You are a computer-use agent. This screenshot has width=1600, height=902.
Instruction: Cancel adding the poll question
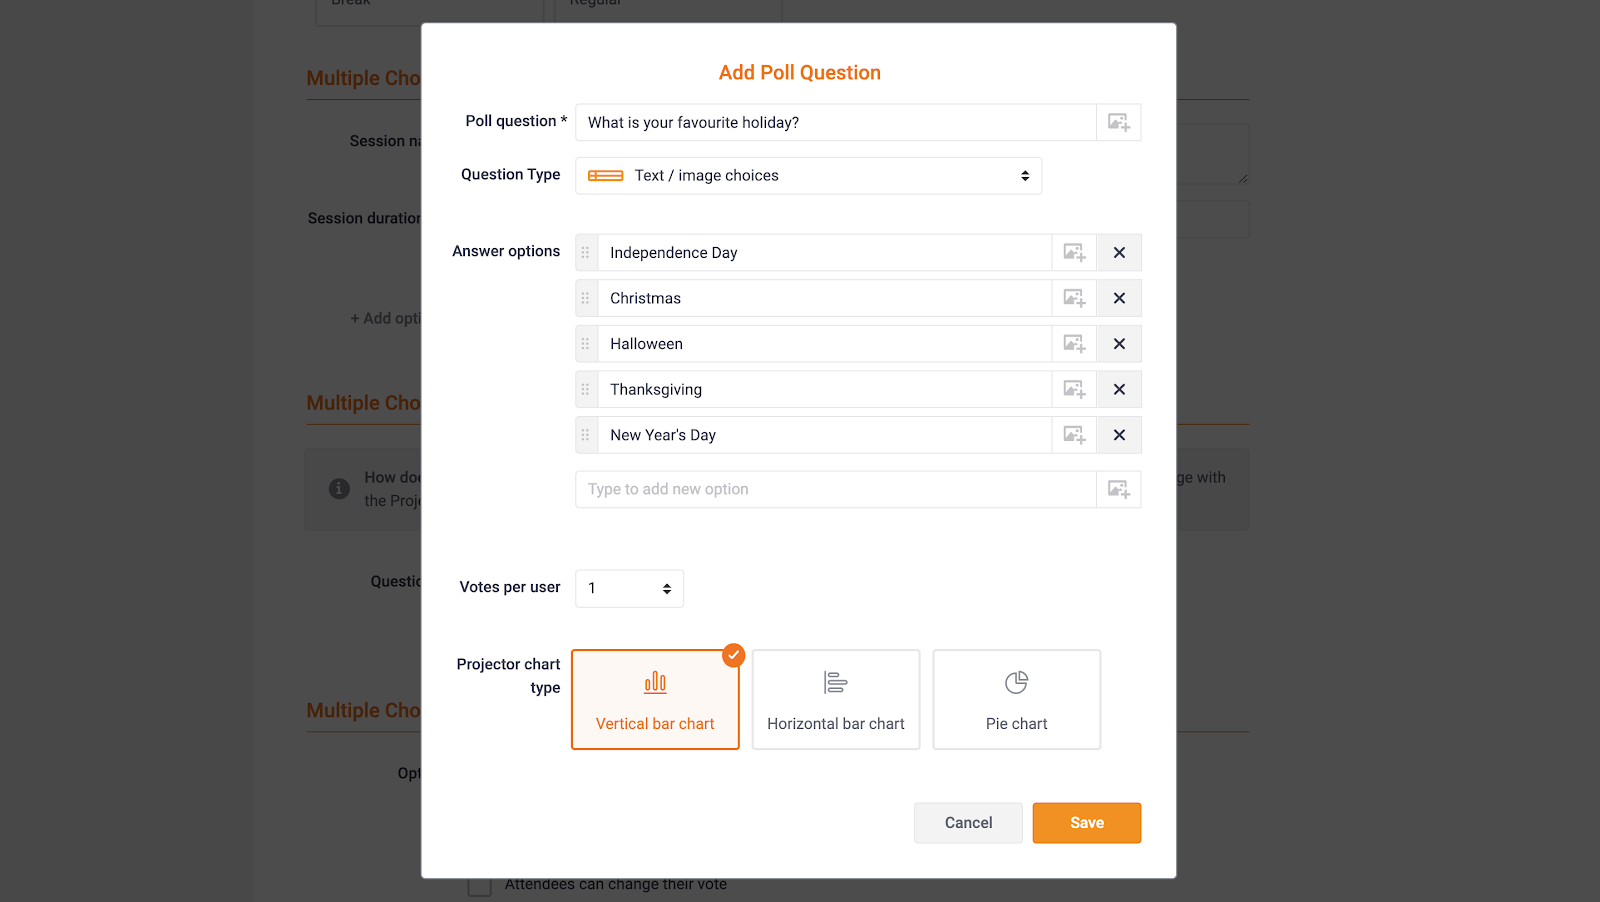968,823
